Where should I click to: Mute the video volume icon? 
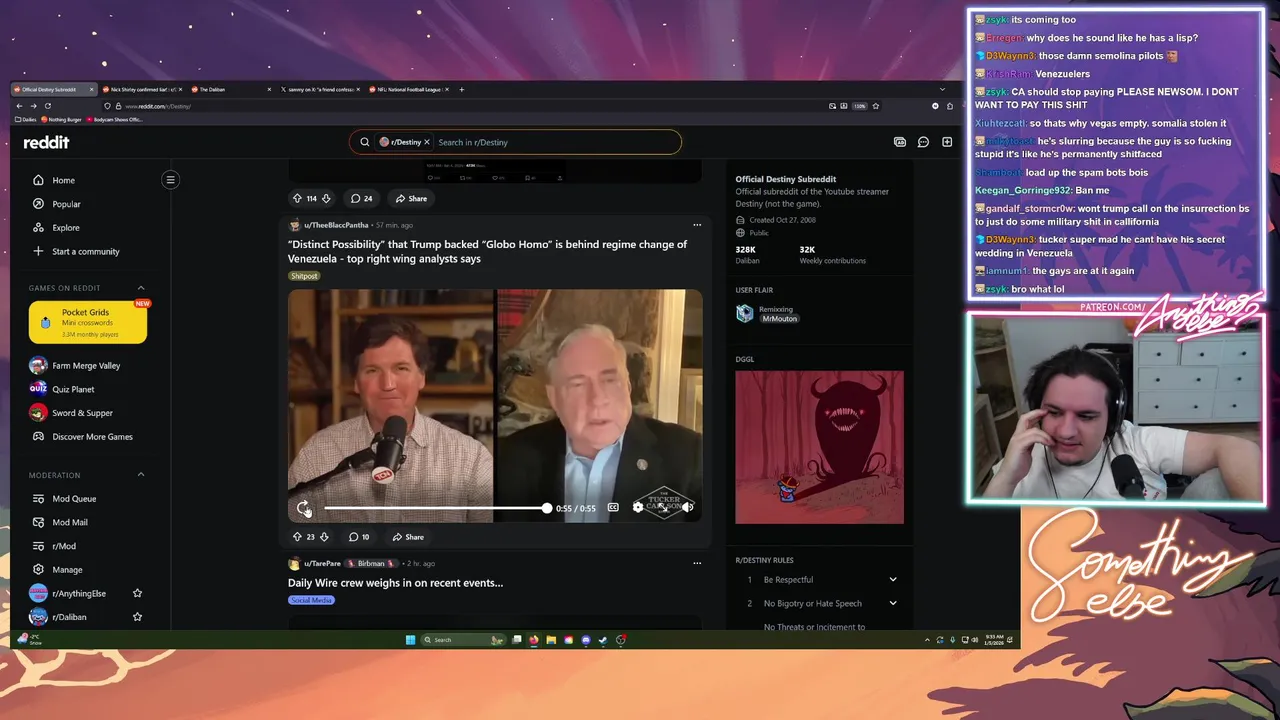687,508
